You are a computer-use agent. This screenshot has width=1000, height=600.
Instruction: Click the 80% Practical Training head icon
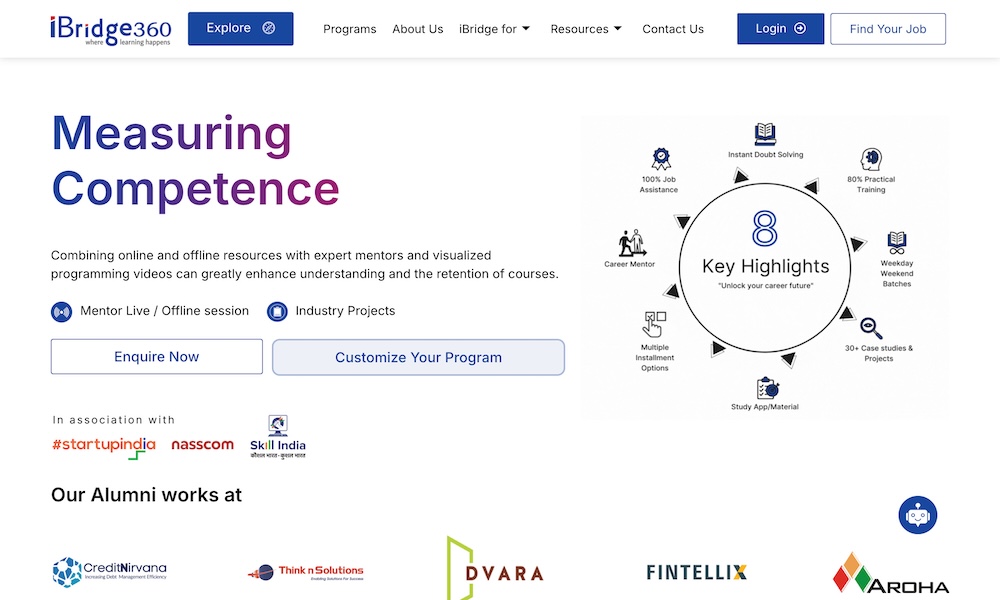point(871,159)
